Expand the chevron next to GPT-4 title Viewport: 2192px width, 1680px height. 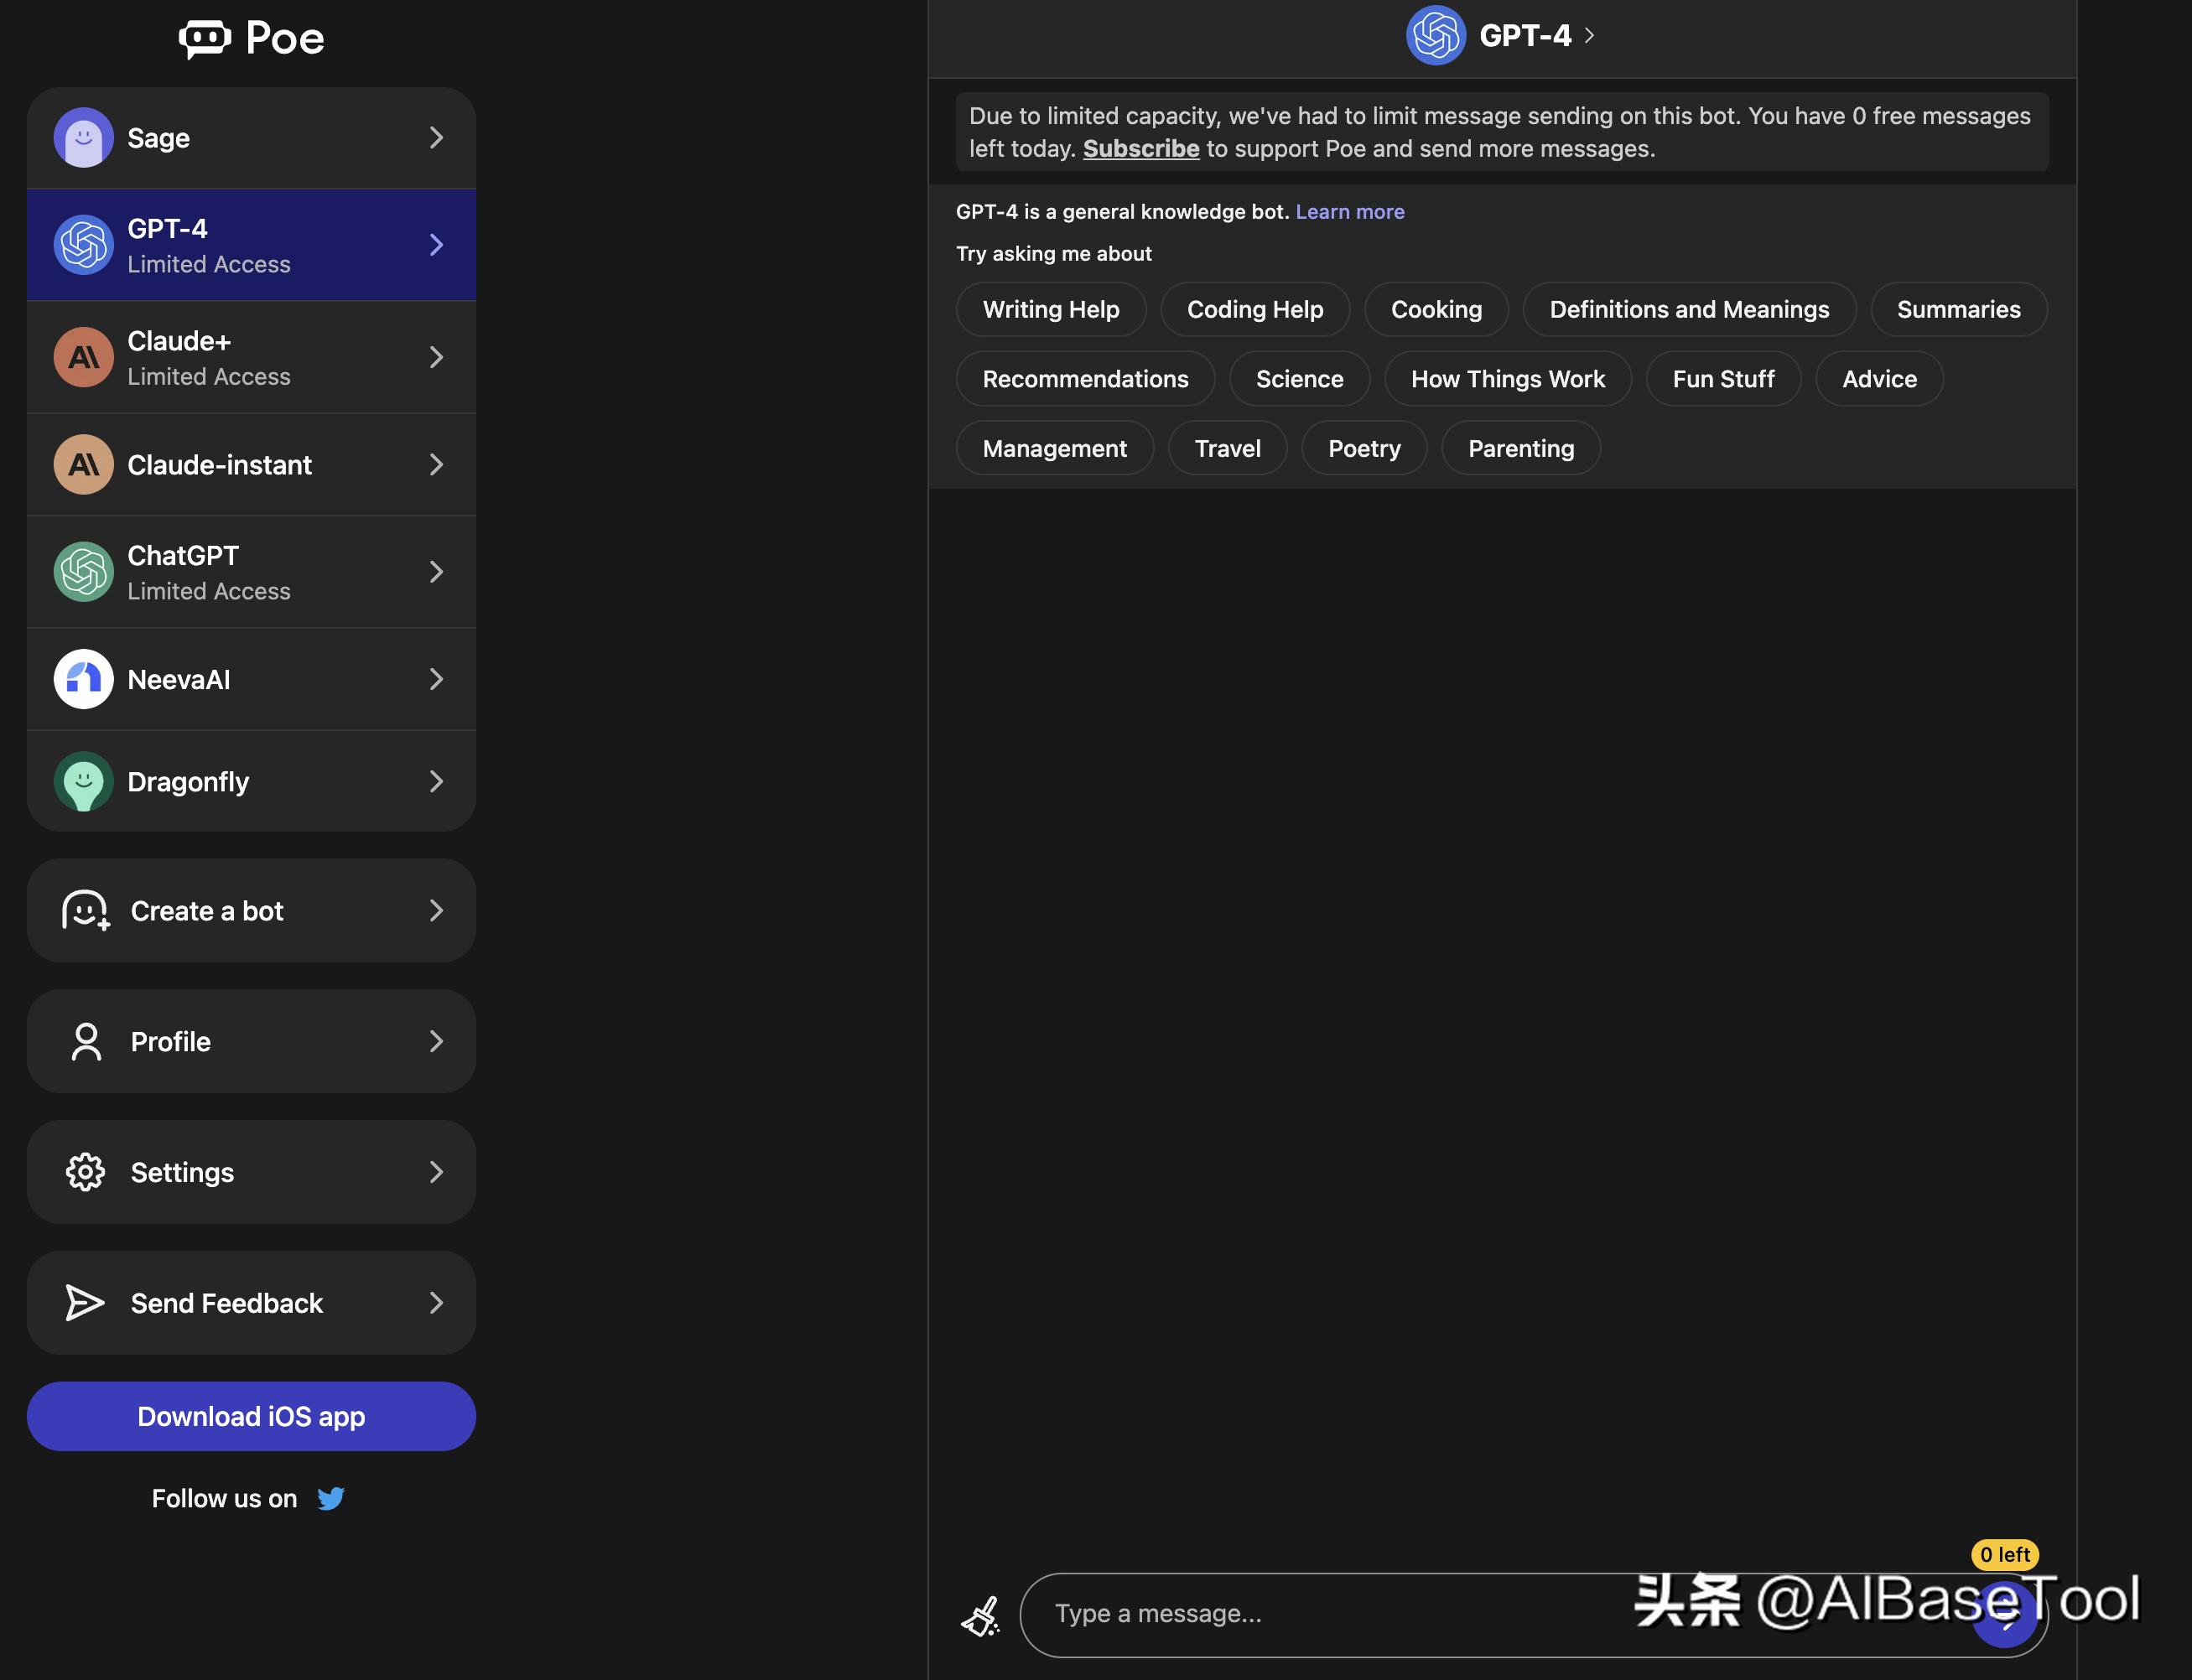coord(1590,36)
